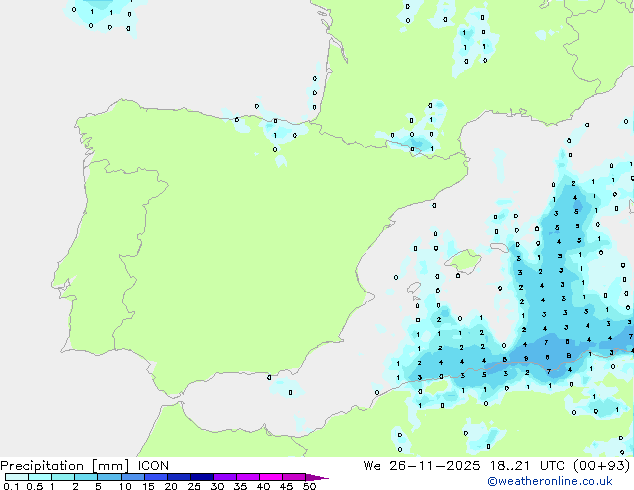
Task: Select legend swatch between 35 and 40
Action: pyautogui.click(x=248, y=477)
